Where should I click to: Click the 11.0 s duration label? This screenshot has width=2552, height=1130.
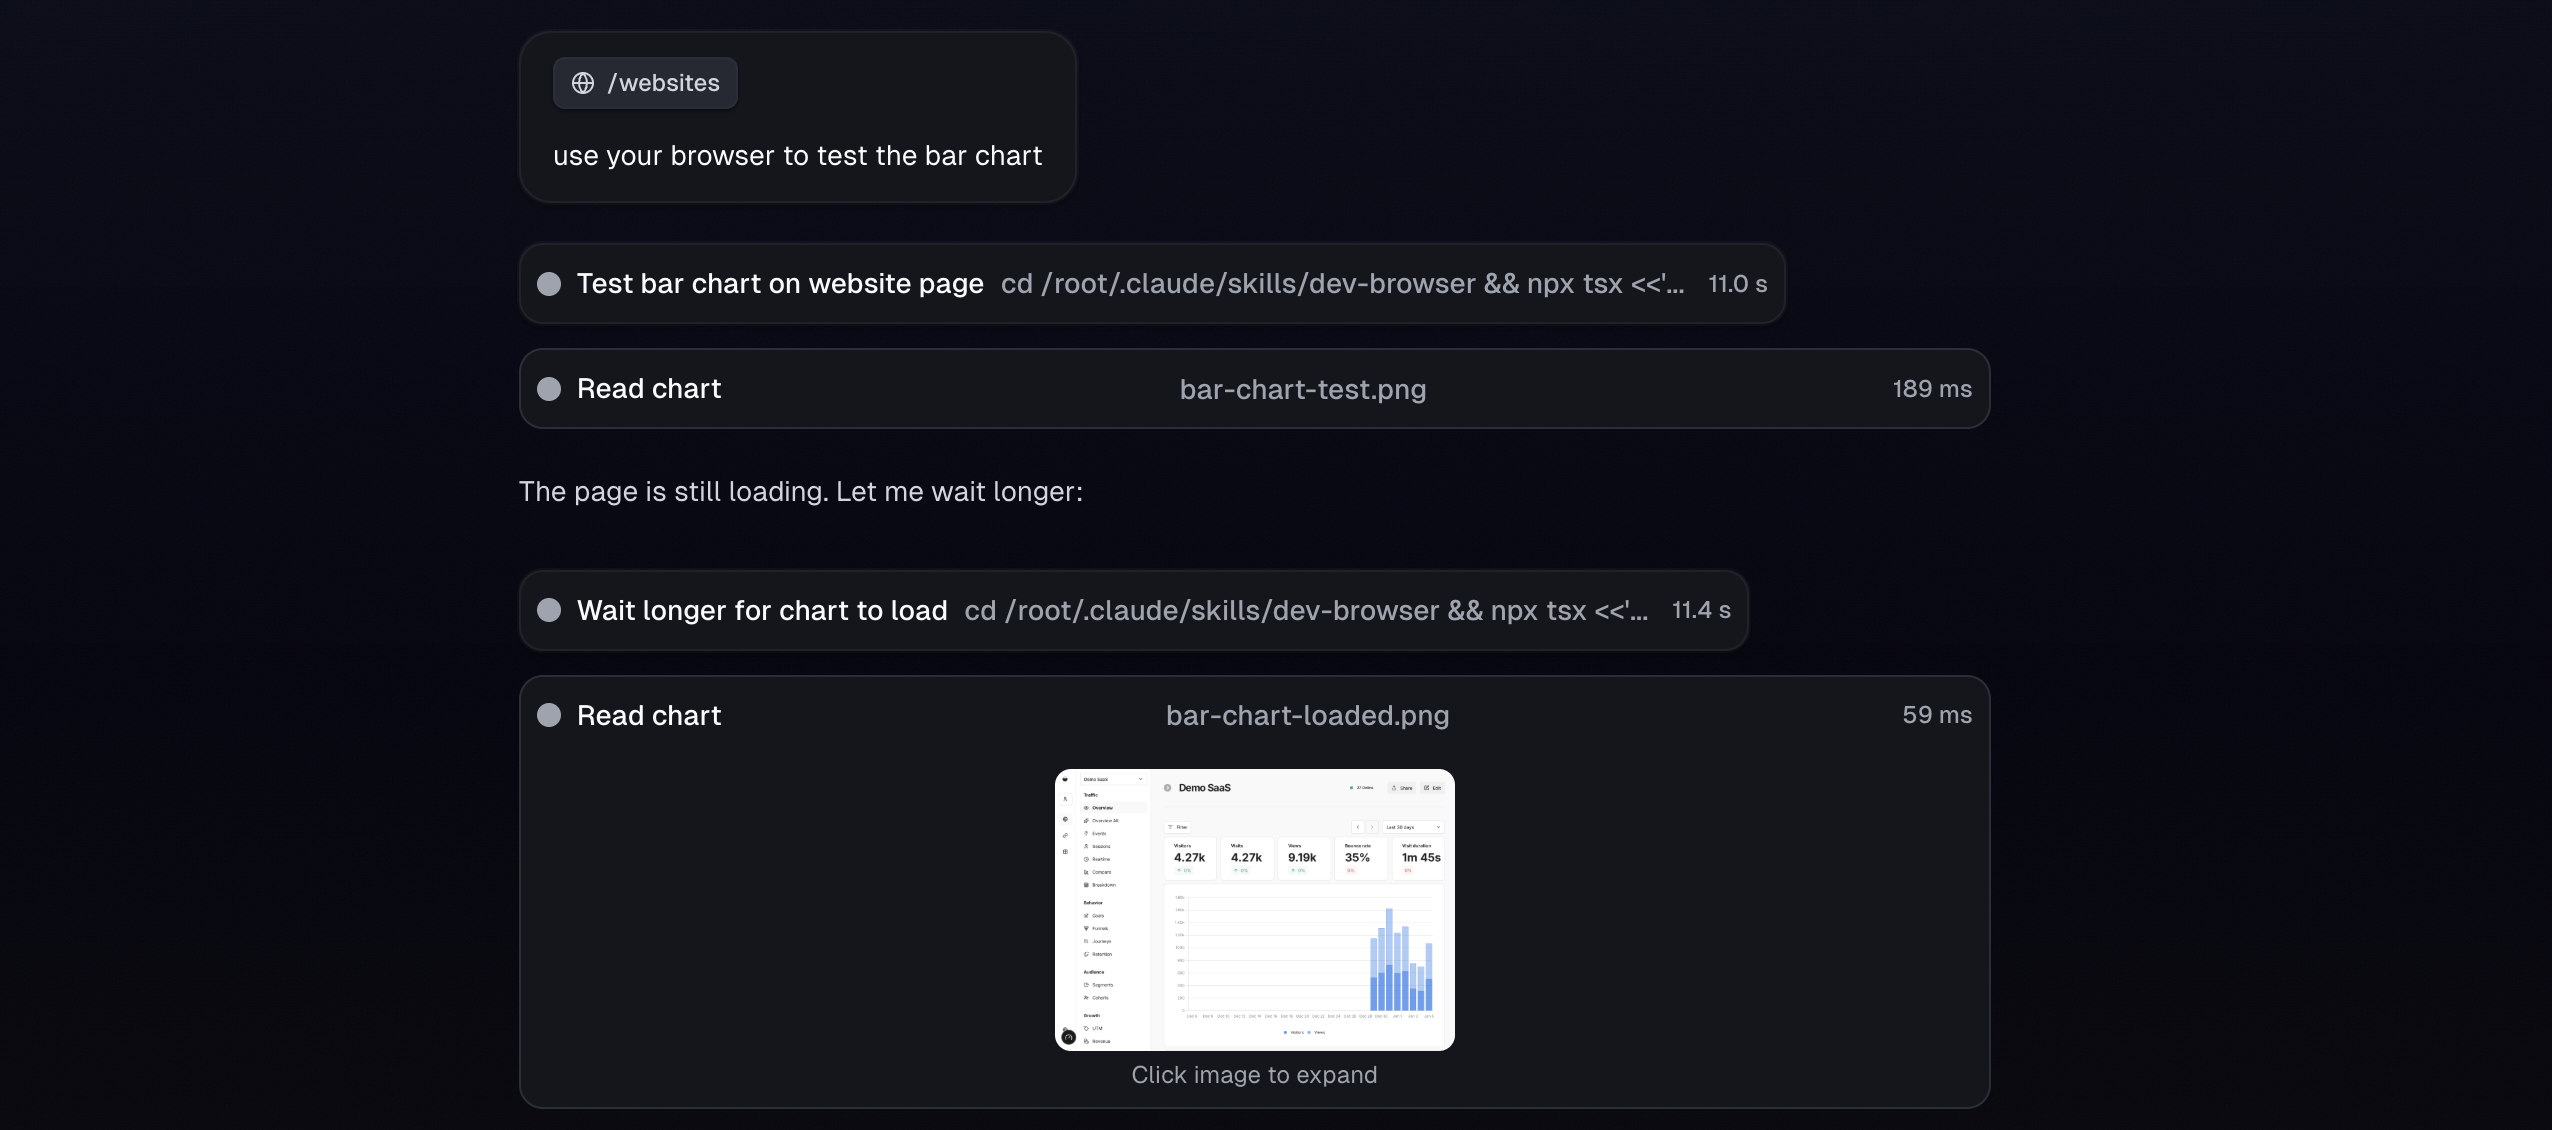1737,284
